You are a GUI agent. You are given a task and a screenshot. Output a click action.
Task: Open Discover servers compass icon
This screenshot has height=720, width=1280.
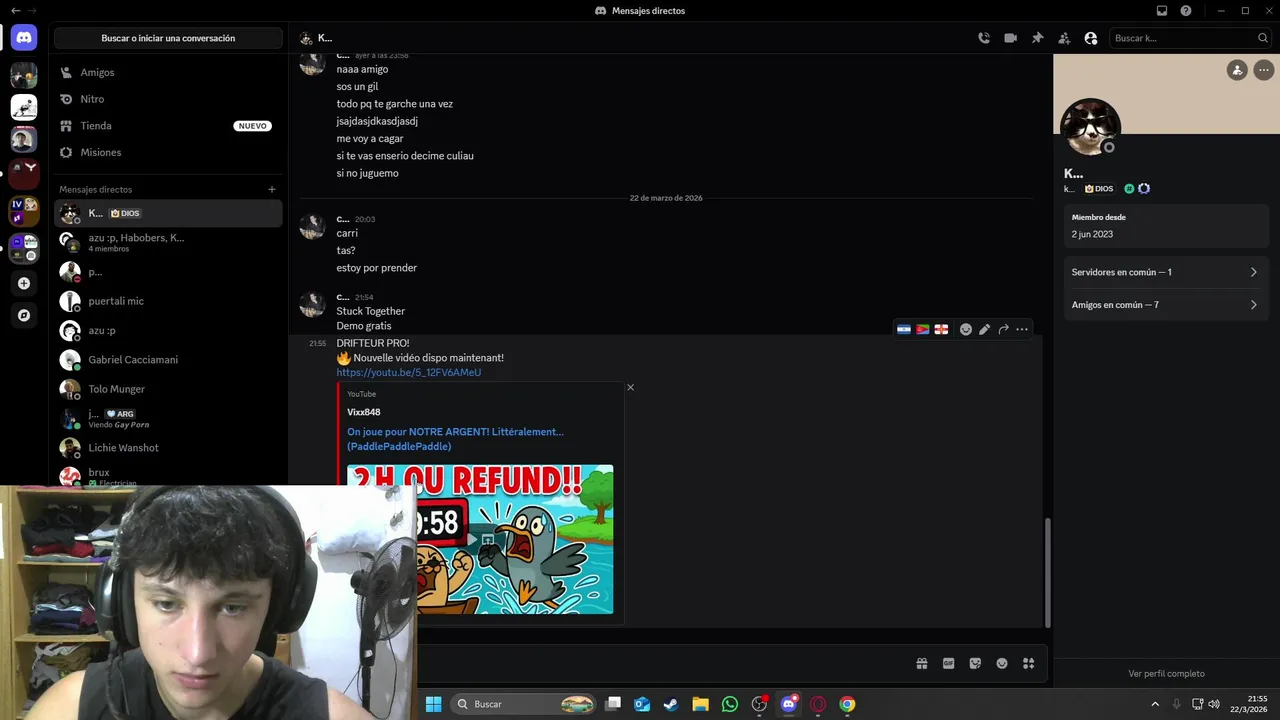tap(24, 315)
